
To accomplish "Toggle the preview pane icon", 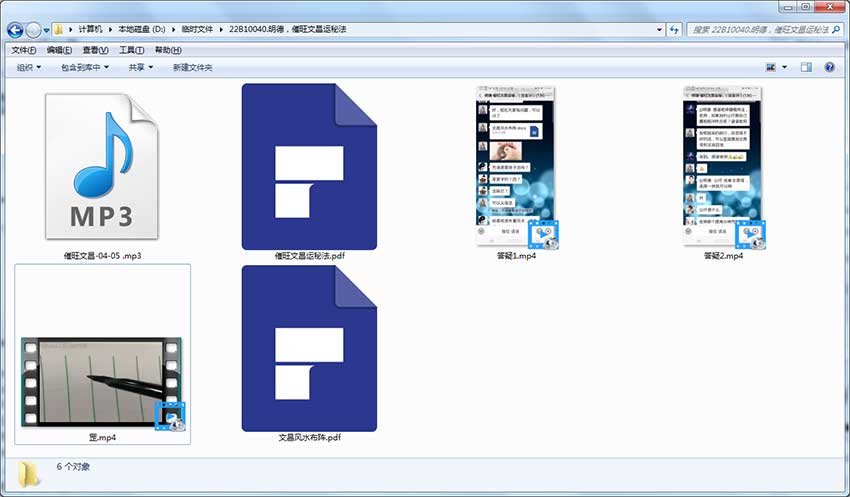I will pos(807,67).
